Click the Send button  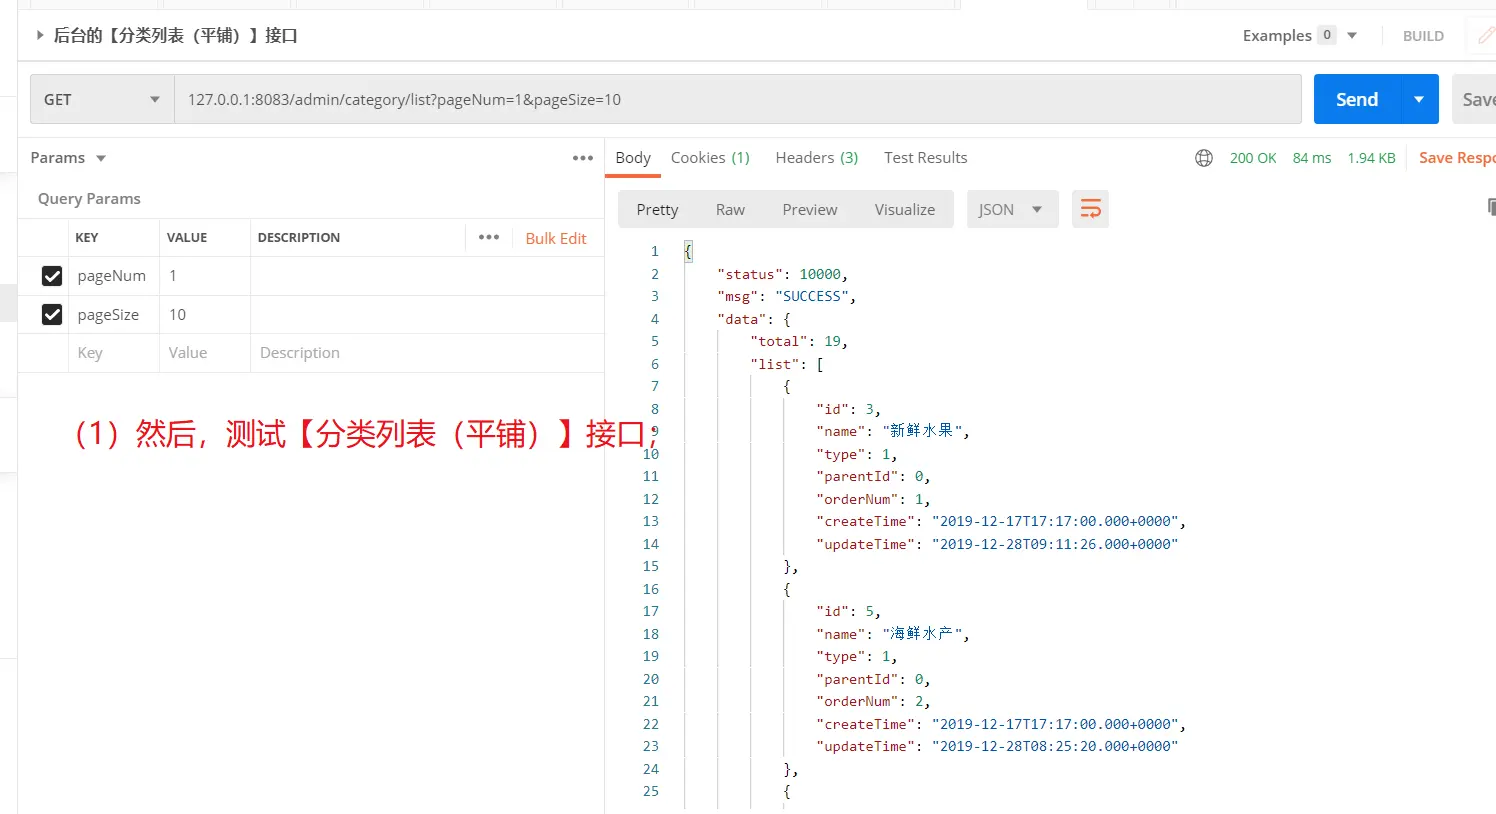pos(1356,99)
